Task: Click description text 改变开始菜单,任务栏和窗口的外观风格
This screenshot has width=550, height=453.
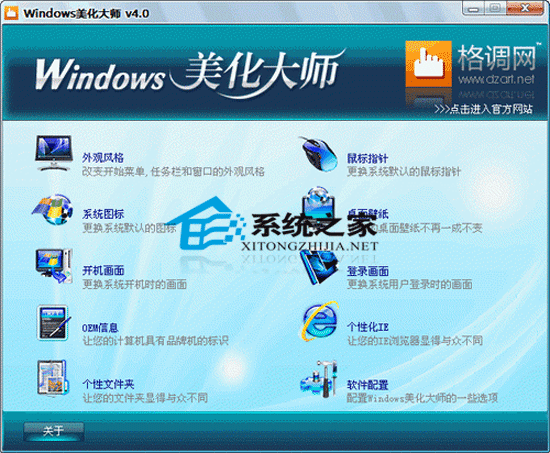Action: [x=173, y=172]
